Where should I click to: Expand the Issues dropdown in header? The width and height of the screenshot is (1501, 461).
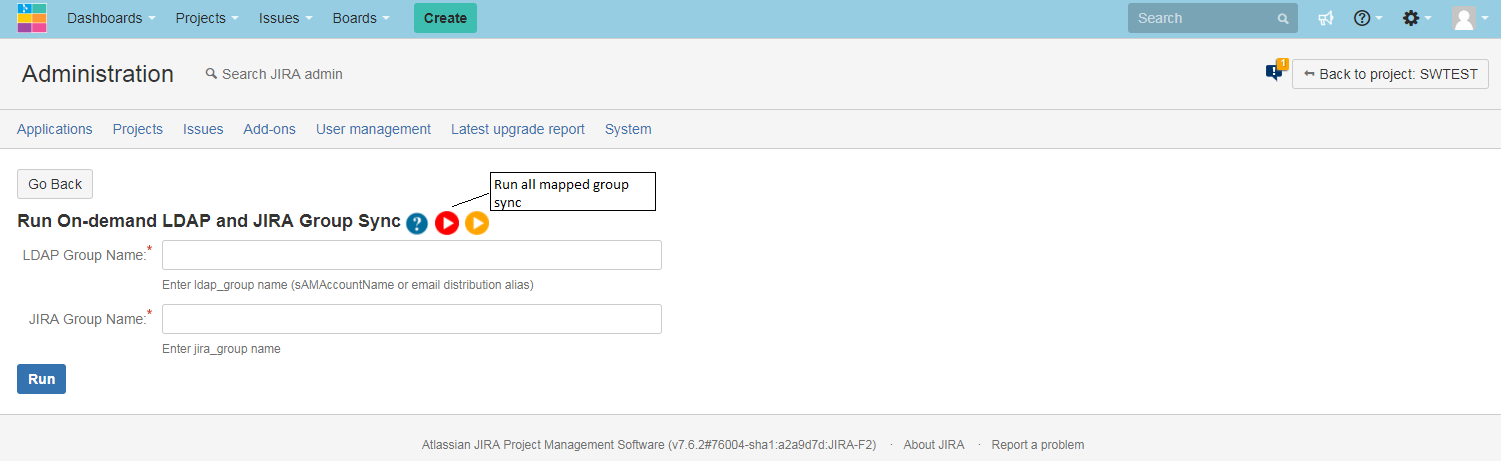click(285, 18)
